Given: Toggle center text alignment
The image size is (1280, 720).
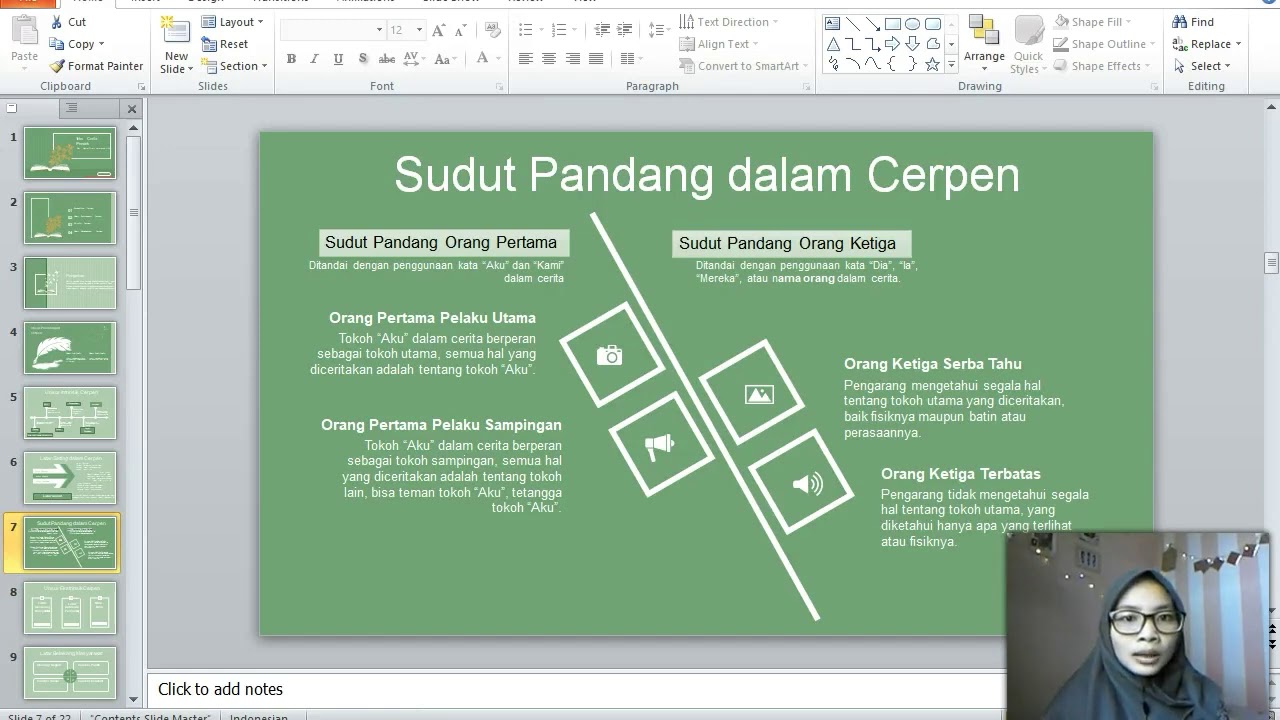Looking at the screenshot, I should pyautogui.click(x=549, y=59).
